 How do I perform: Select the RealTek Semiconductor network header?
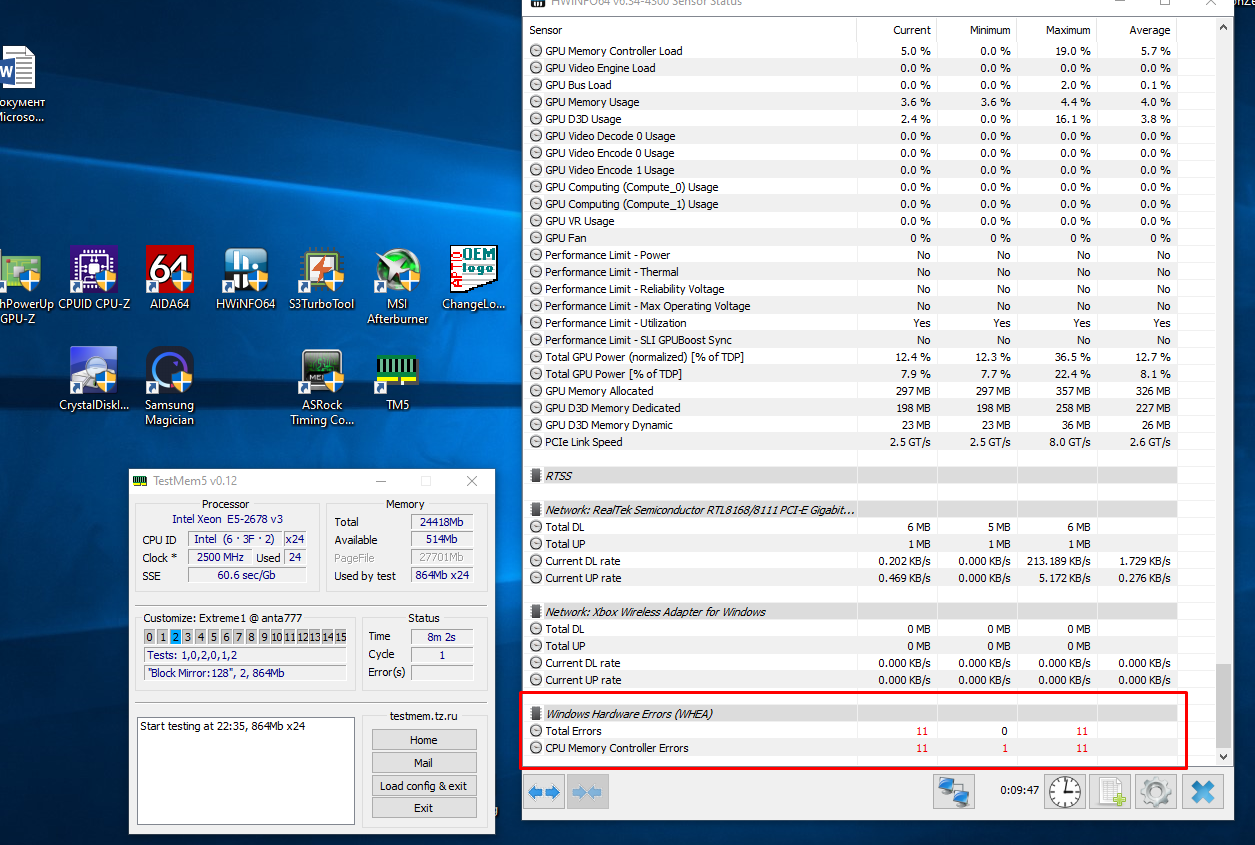(852, 510)
